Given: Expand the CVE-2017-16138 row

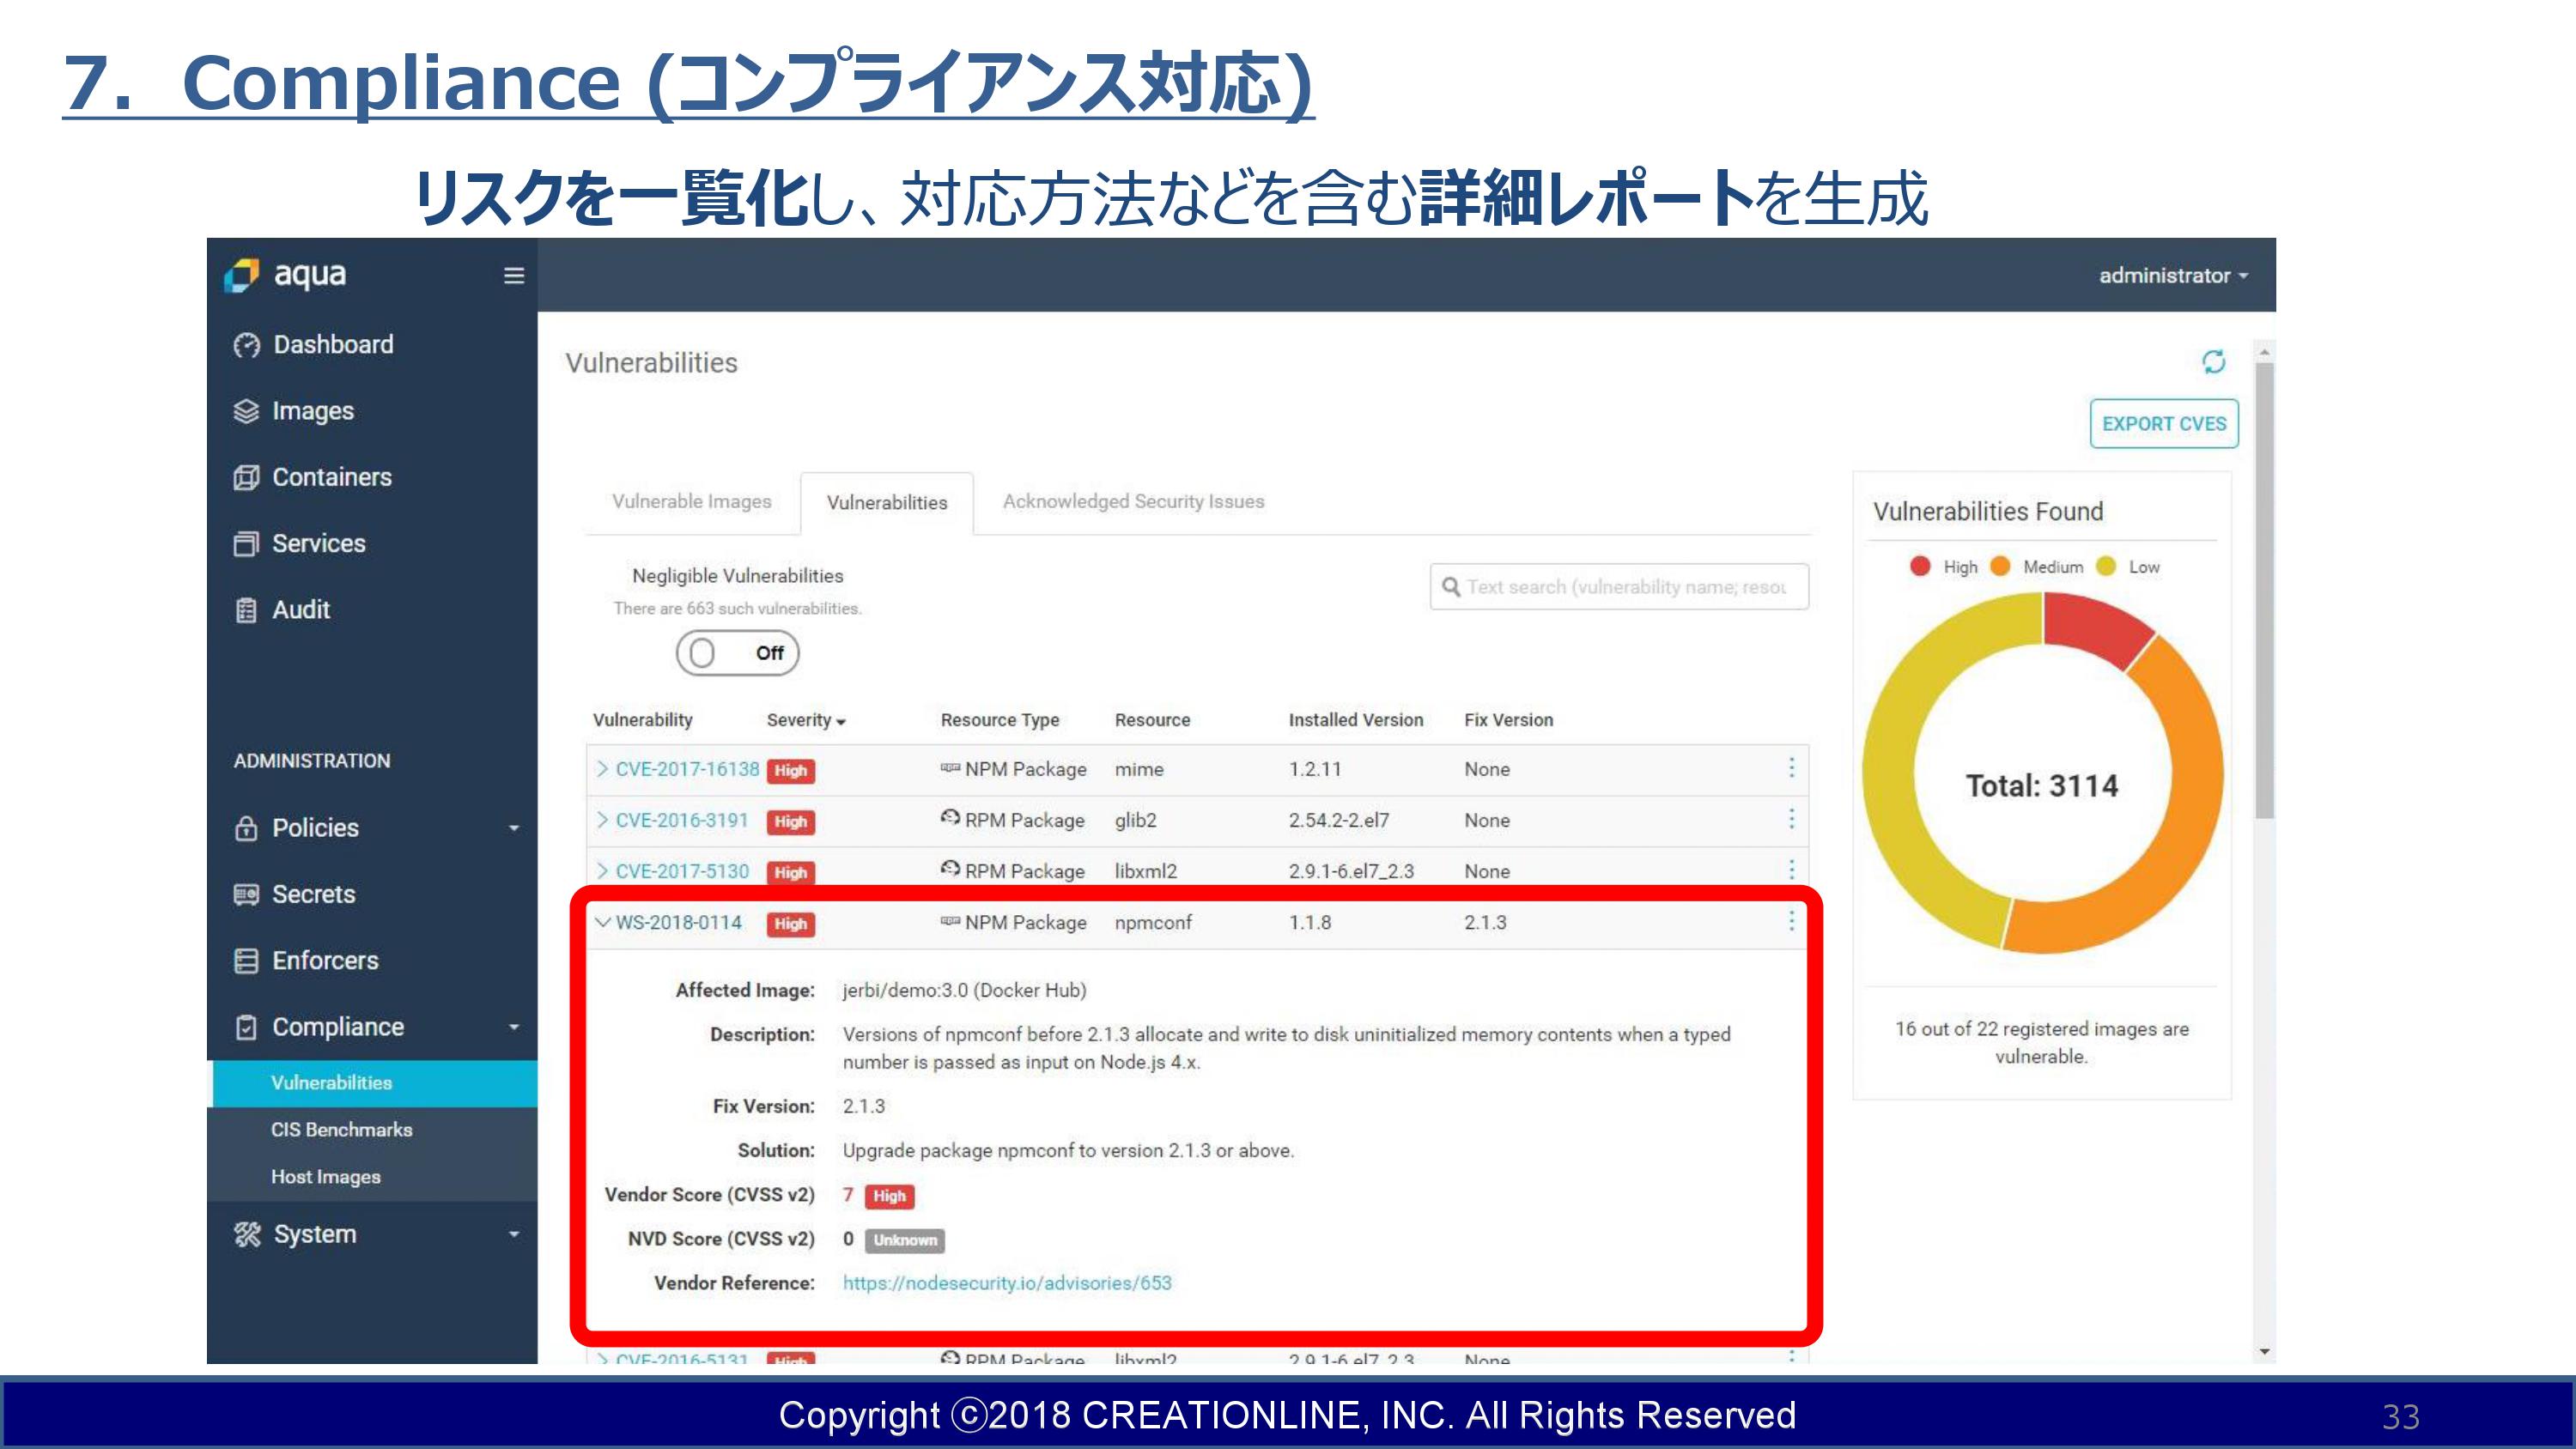Looking at the screenshot, I should coord(602,769).
